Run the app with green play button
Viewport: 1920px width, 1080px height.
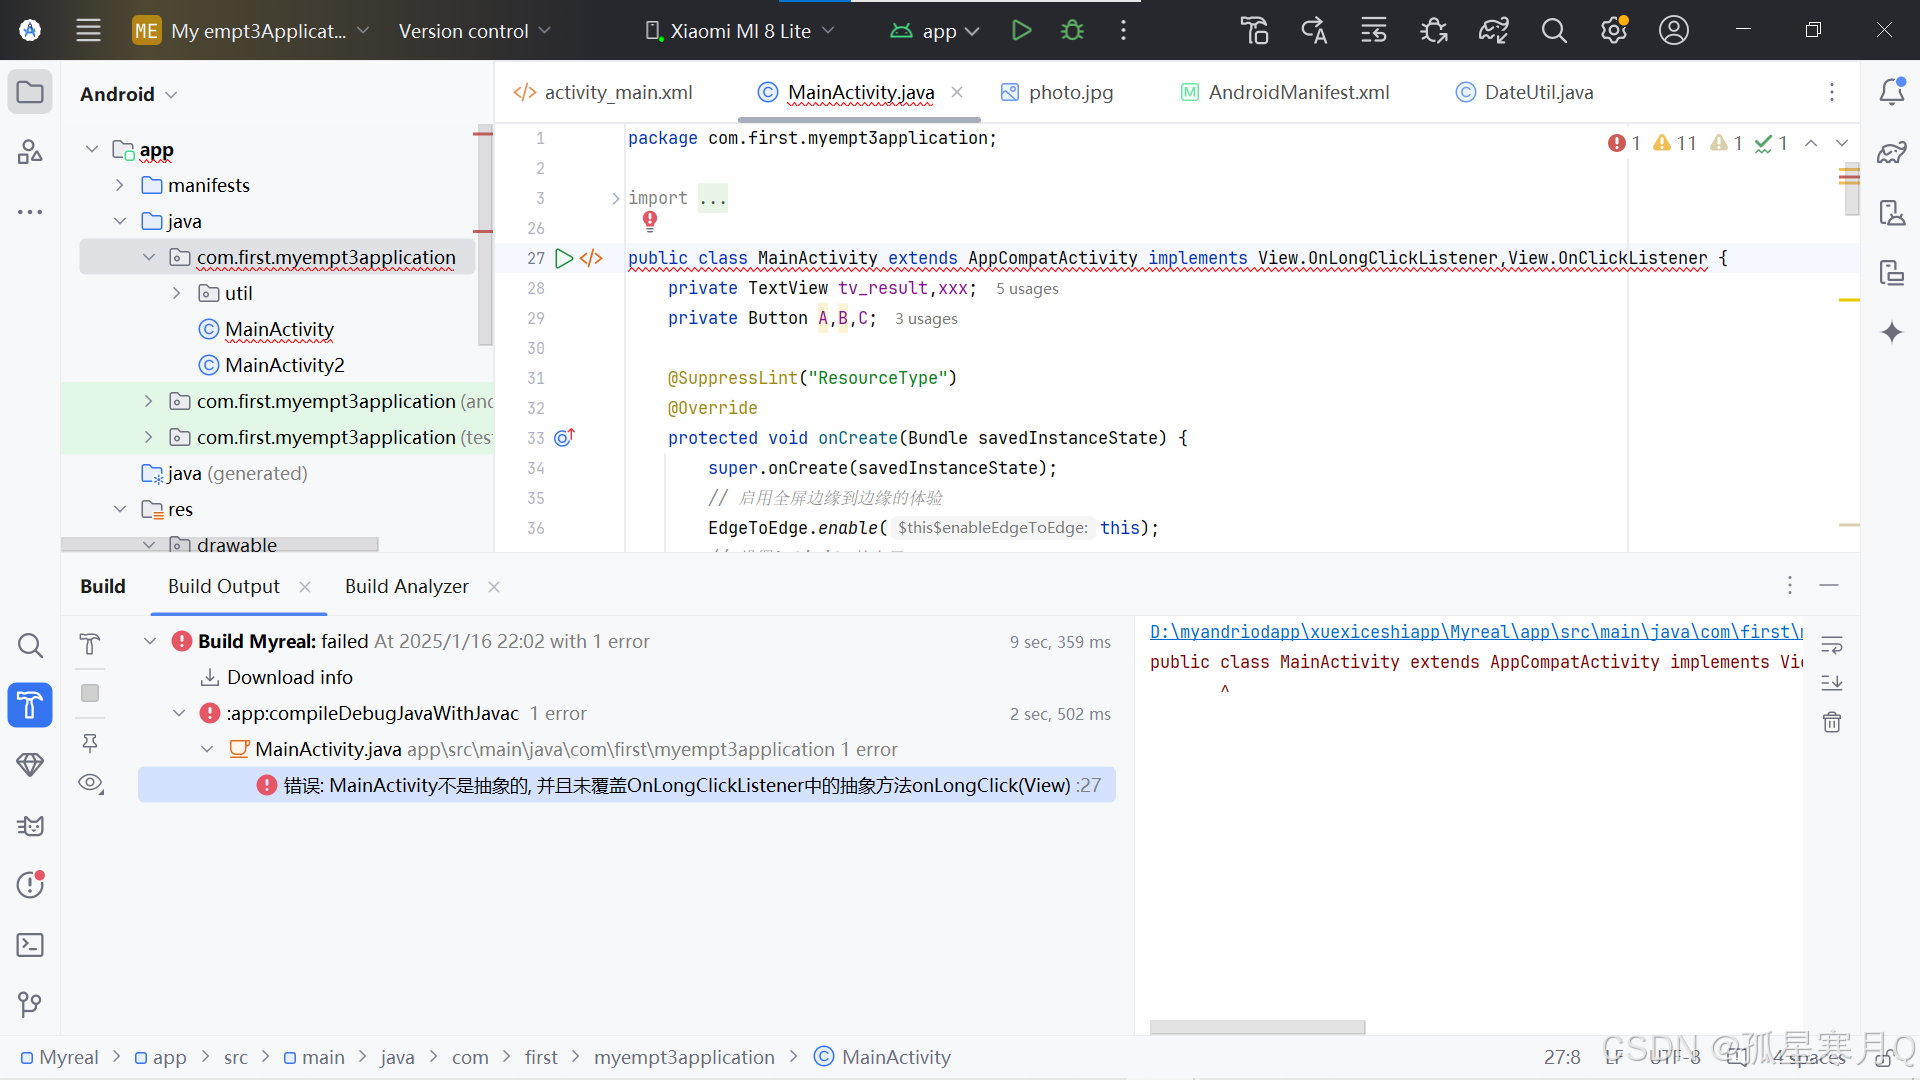pyautogui.click(x=1021, y=30)
